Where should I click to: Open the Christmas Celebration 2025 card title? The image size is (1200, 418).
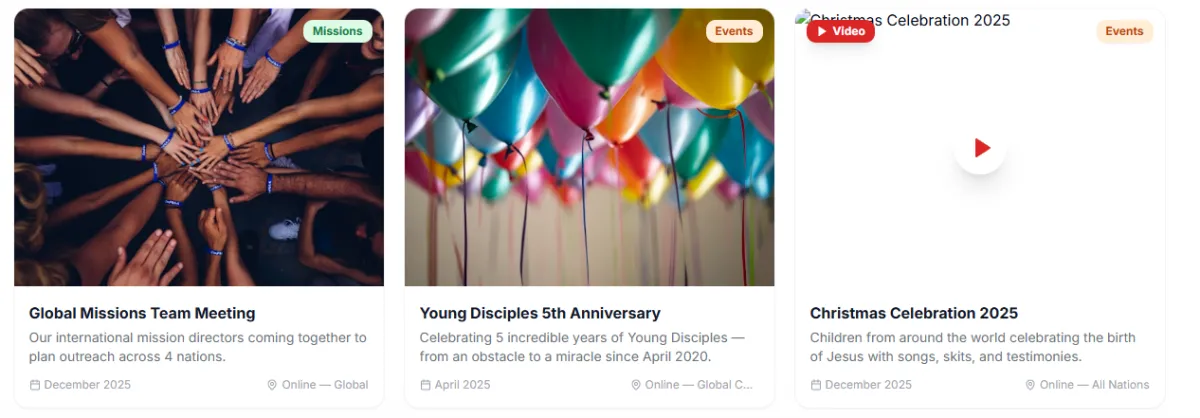tap(914, 313)
